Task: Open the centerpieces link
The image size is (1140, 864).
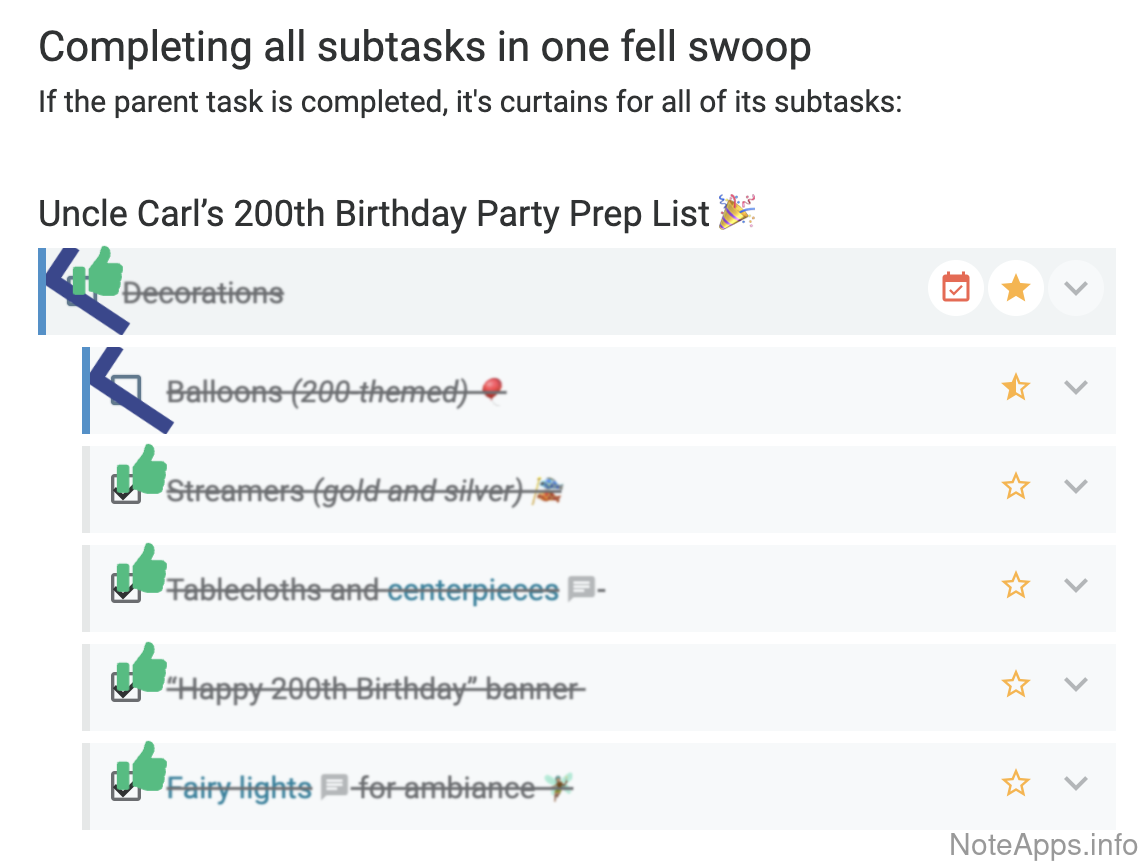Action: tap(472, 591)
